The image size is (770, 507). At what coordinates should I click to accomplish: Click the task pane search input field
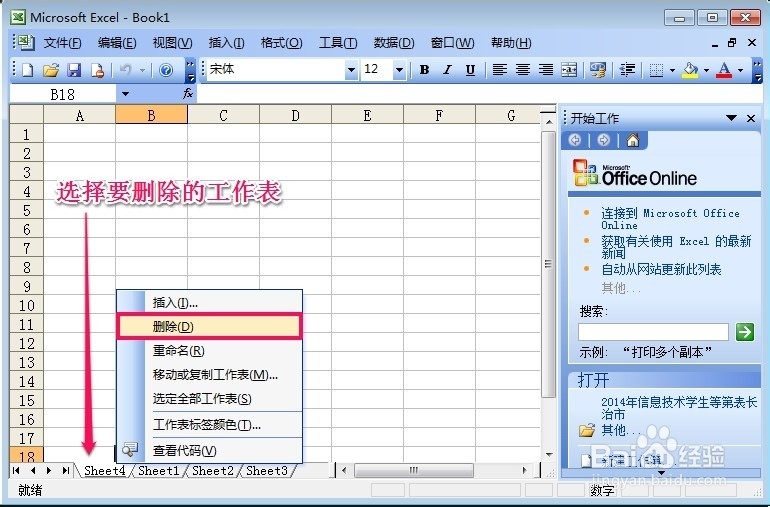[x=653, y=332]
